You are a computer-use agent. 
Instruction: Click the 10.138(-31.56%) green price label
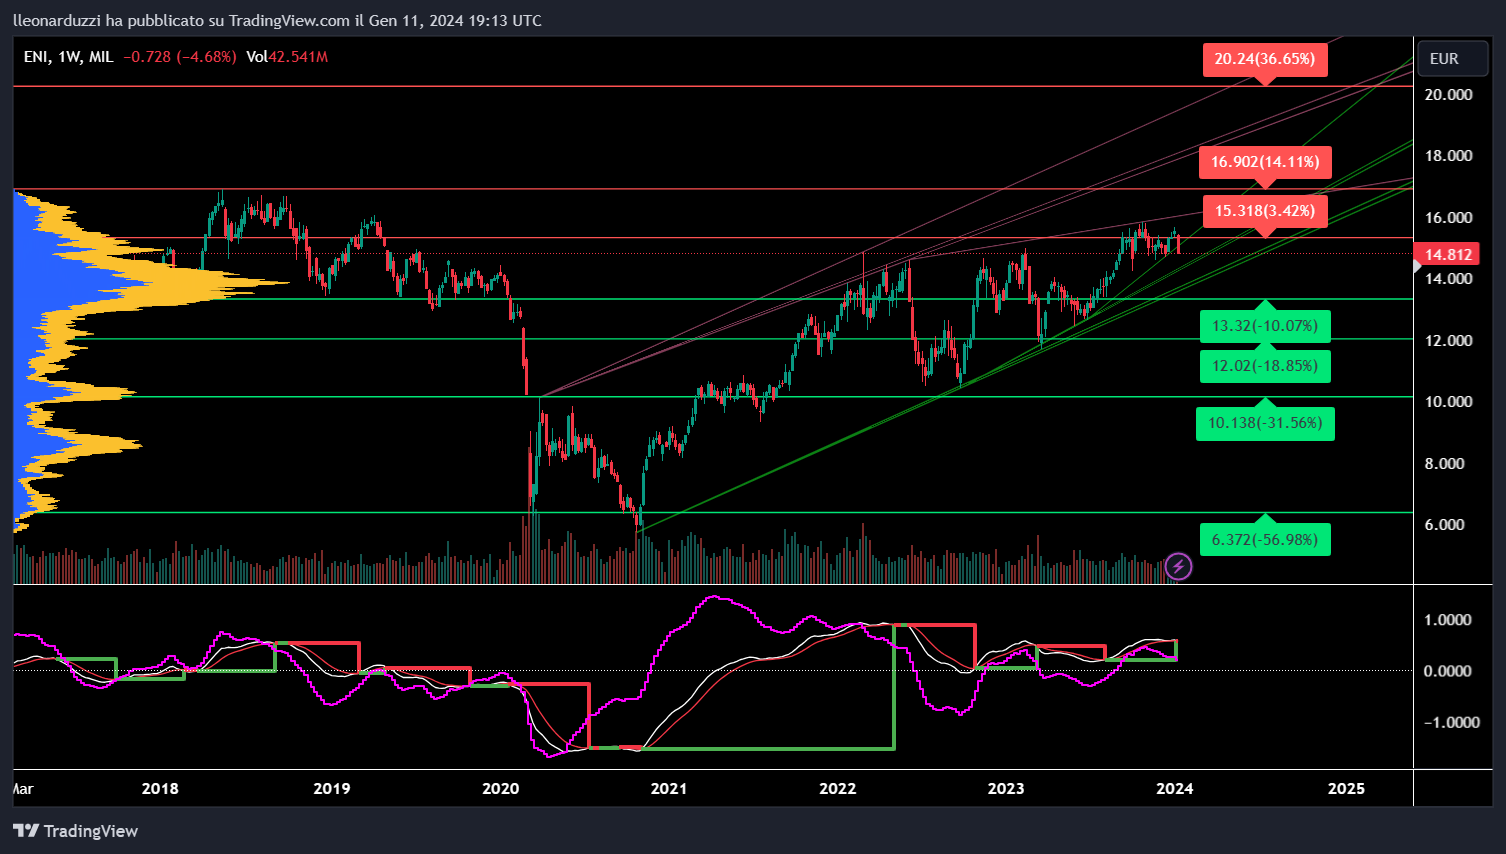(1265, 423)
